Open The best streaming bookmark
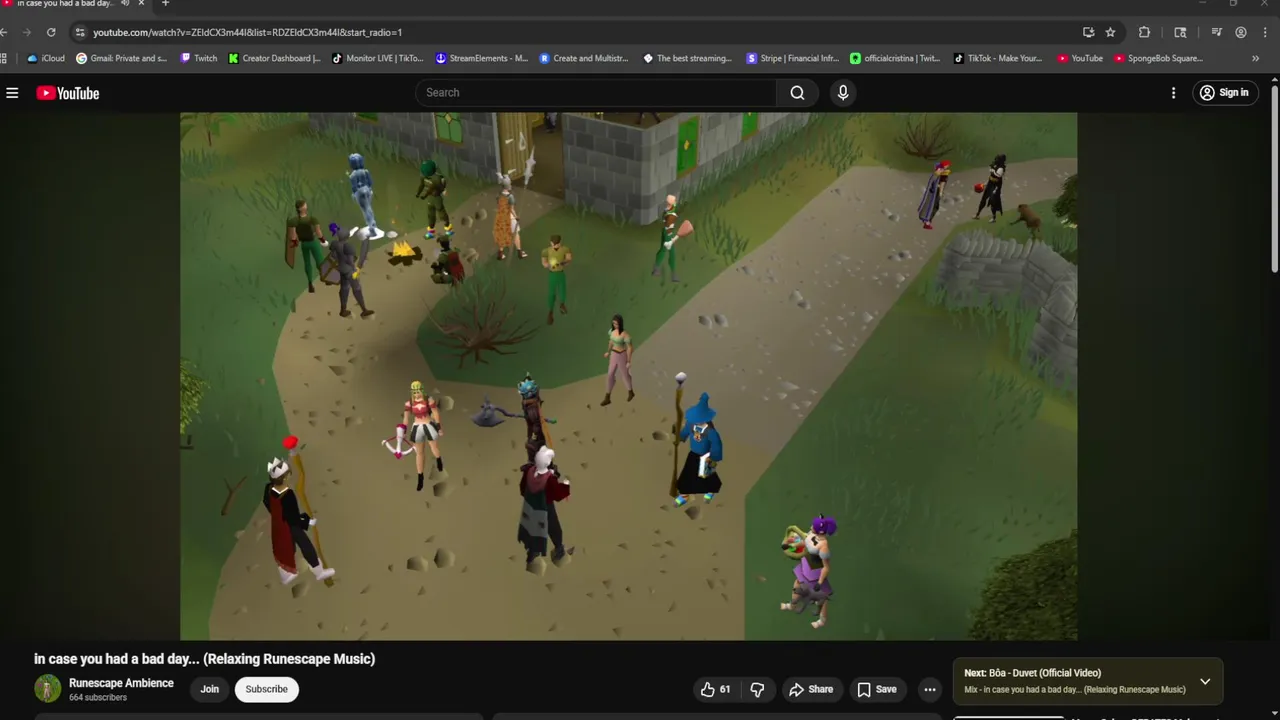The height and width of the screenshot is (720, 1280). click(688, 58)
